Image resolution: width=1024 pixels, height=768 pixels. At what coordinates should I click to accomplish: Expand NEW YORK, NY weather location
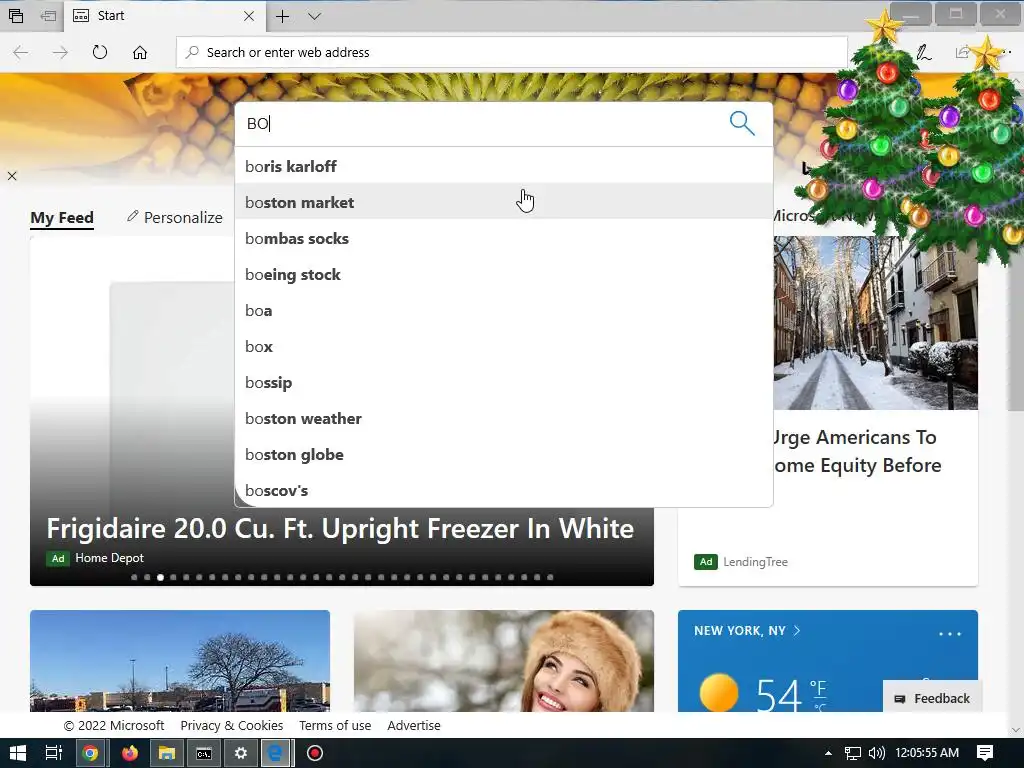(747, 631)
